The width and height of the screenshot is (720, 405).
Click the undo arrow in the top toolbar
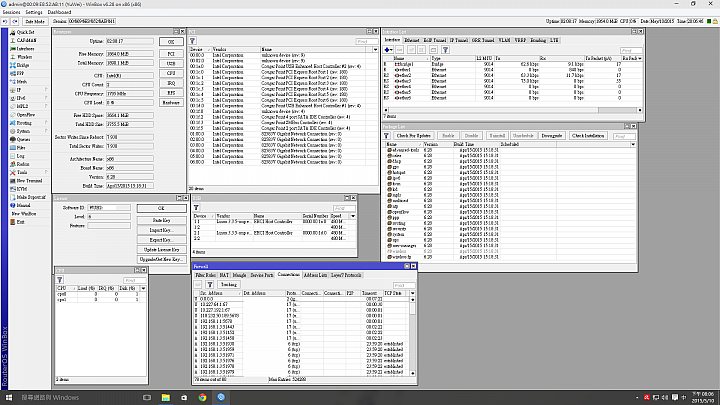pos(5,22)
